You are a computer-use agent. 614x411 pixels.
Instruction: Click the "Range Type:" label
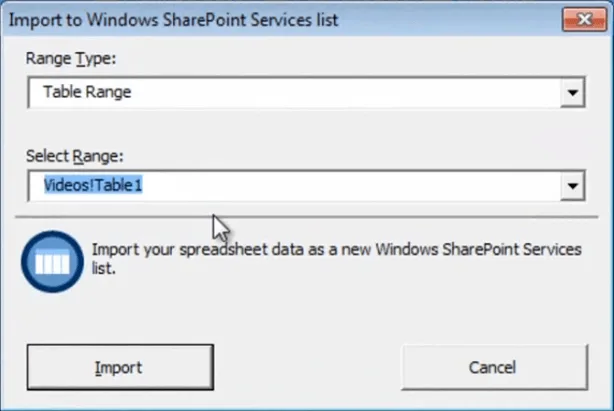click(69, 58)
